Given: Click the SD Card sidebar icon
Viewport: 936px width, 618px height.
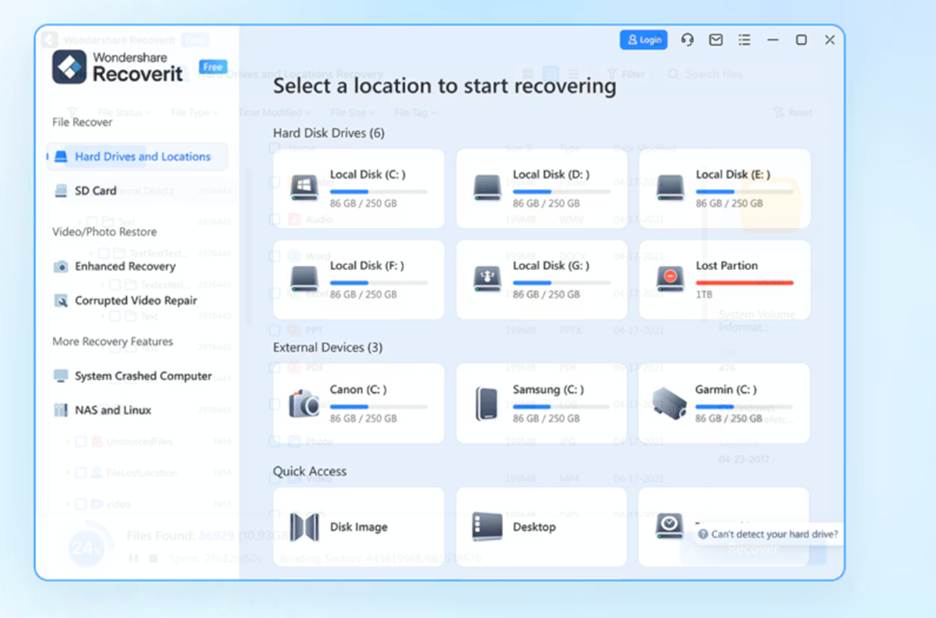Looking at the screenshot, I should click(x=61, y=191).
